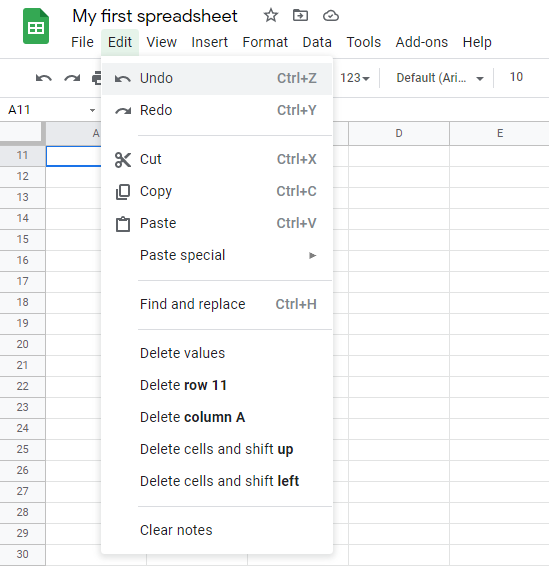Image resolution: width=549 pixels, height=566 pixels.
Task: Click the font size field showing 10
Action: [516, 77]
